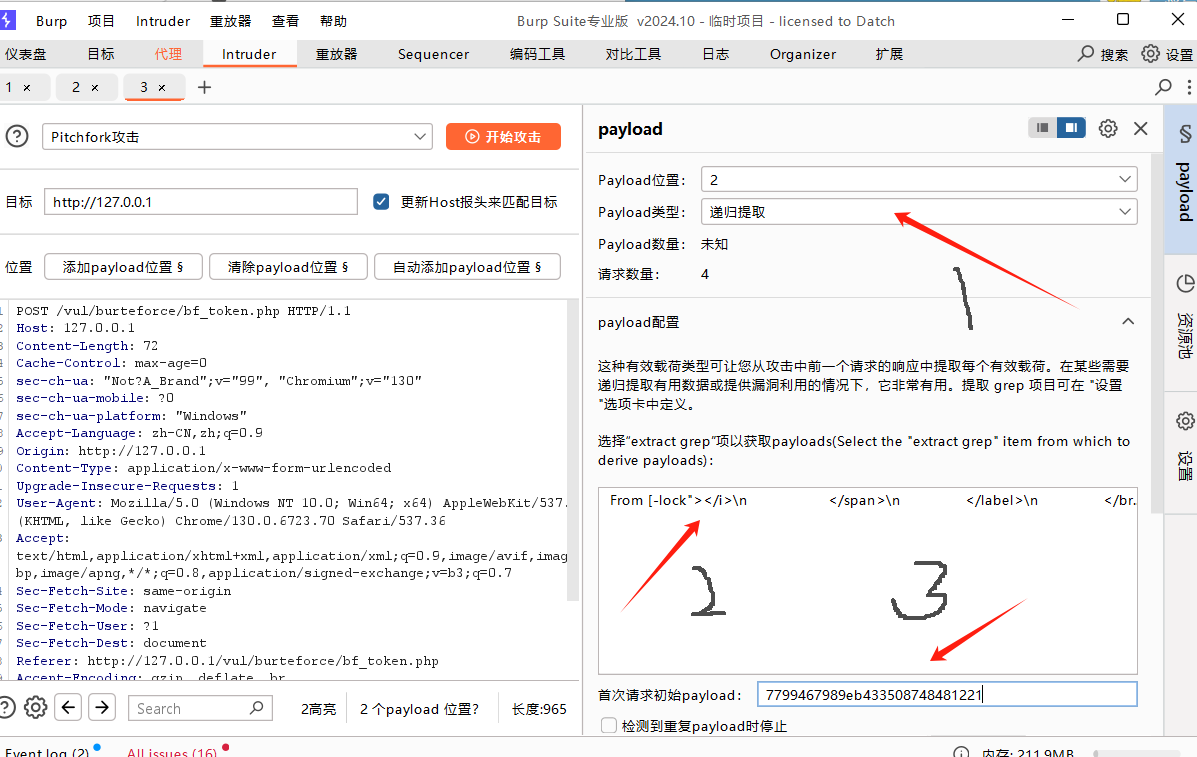Click the magnifier icon in the tab row

tap(1163, 87)
